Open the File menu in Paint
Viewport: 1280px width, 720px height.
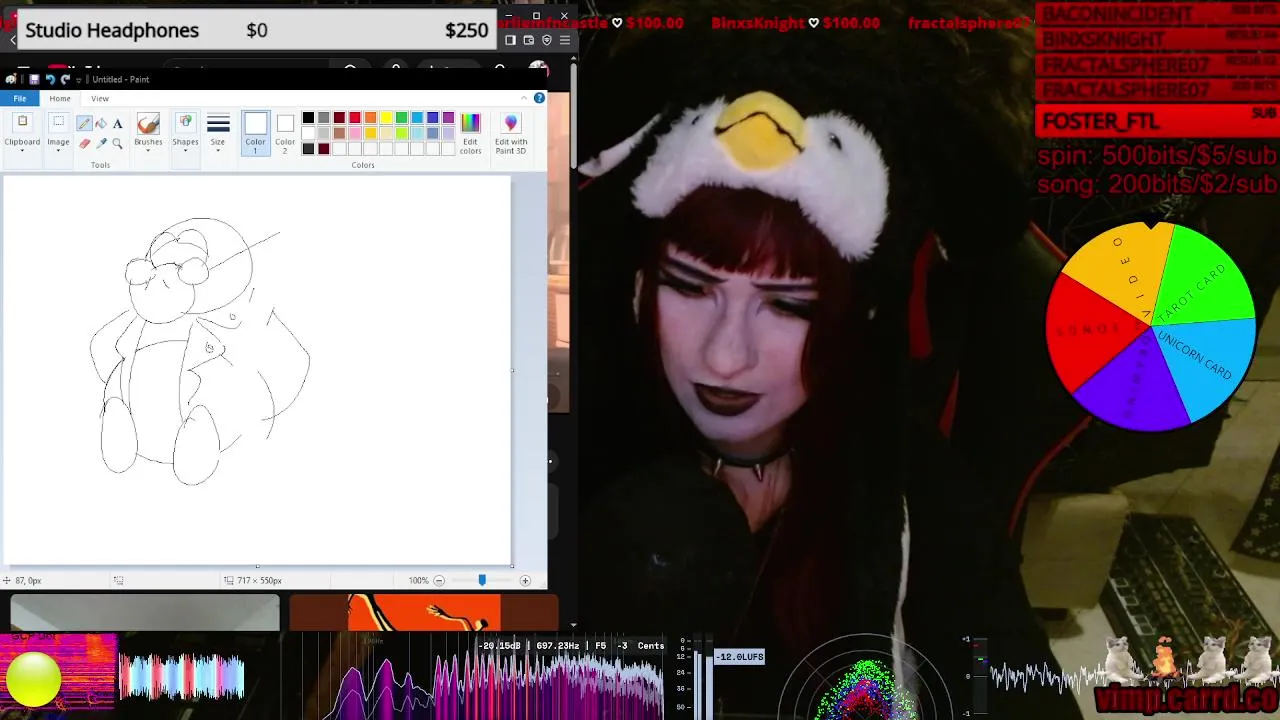[x=19, y=98]
